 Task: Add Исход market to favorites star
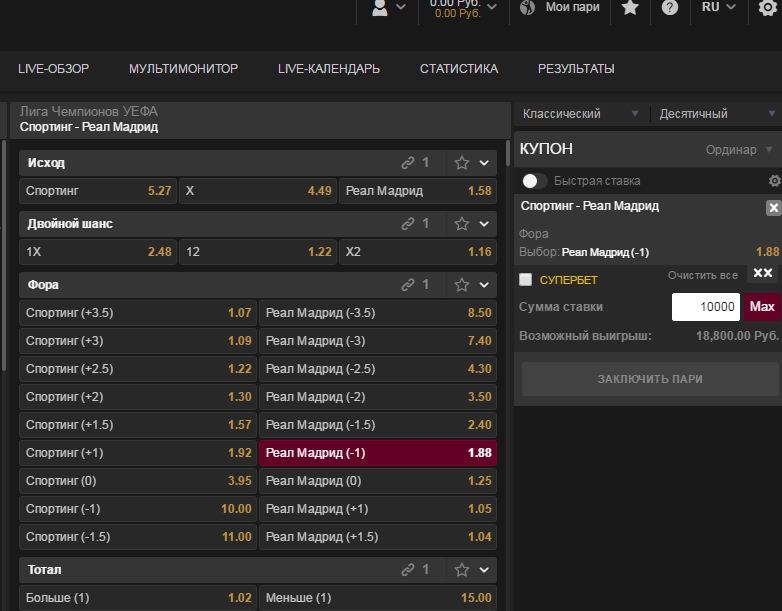[x=462, y=163]
